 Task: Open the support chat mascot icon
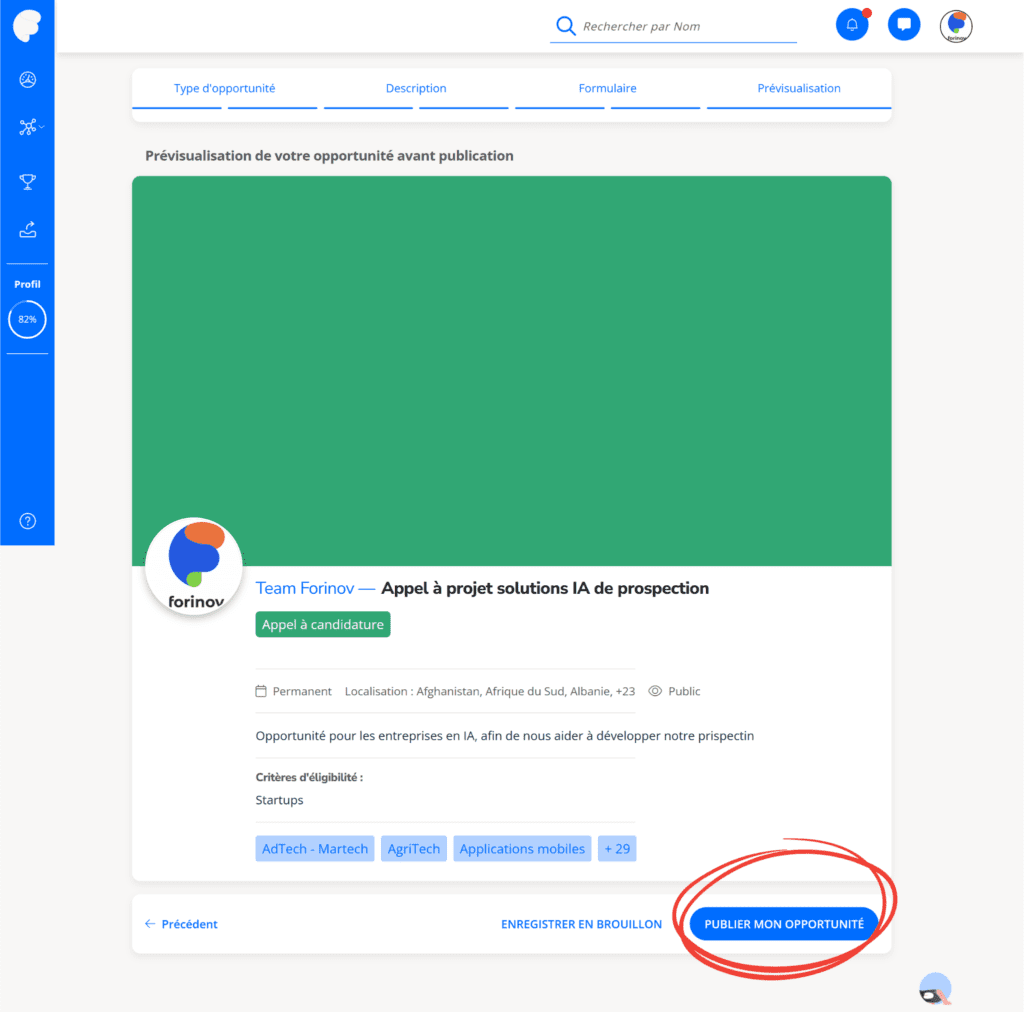(x=935, y=989)
